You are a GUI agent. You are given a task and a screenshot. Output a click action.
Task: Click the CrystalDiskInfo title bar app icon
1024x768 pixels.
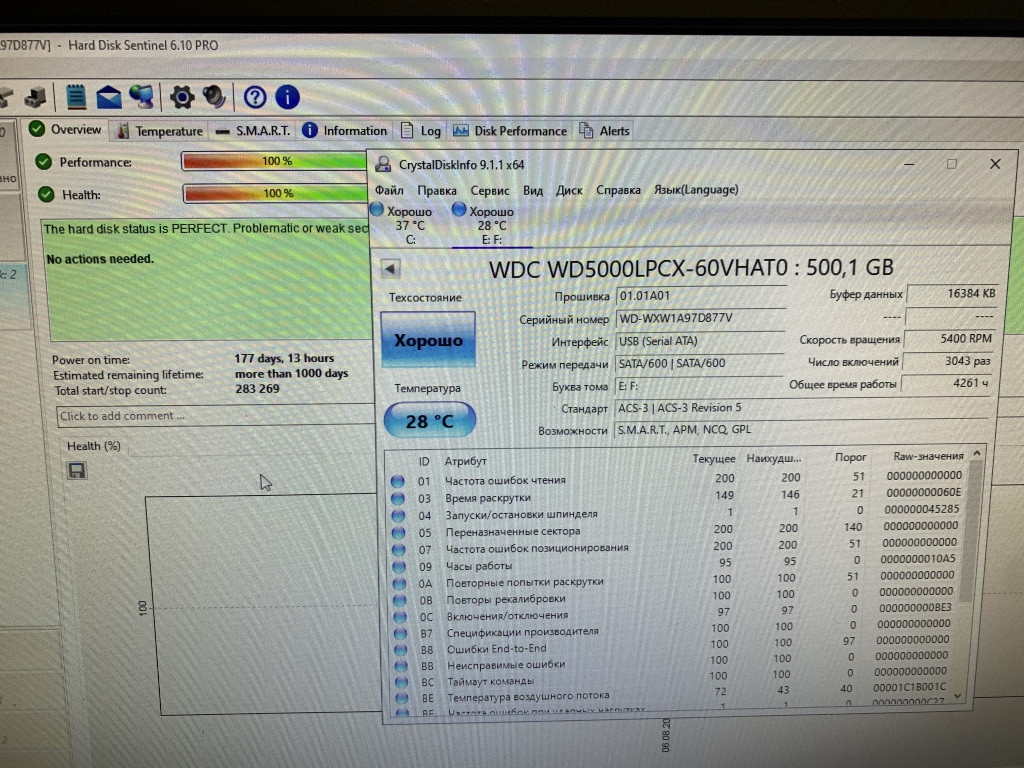tap(383, 164)
